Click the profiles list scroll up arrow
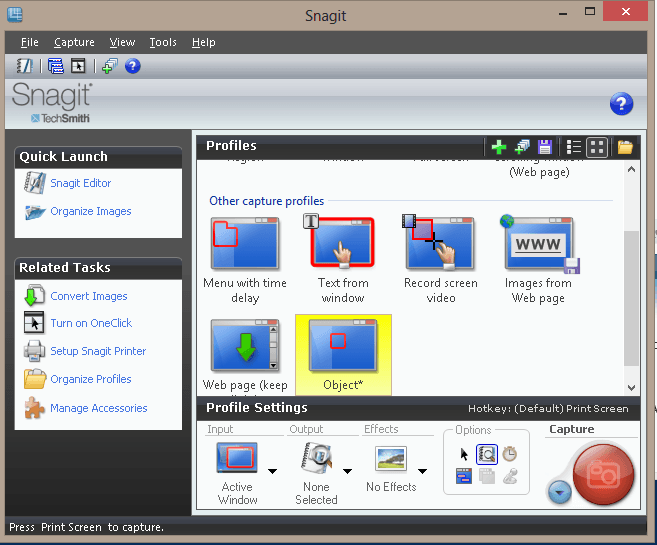This screenshot has width=657, height=545. tap(631, 170)
